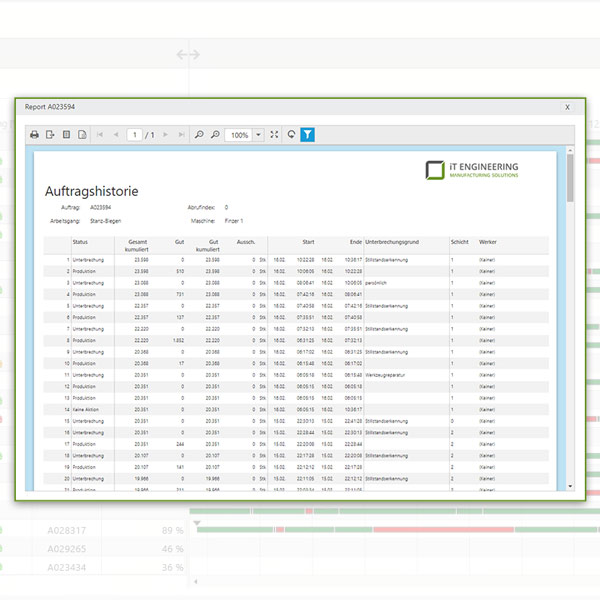Image resolution: width=600 pixels, height=600 pixels.
Task: Go to the previous page
Action: tap(115, 134)
